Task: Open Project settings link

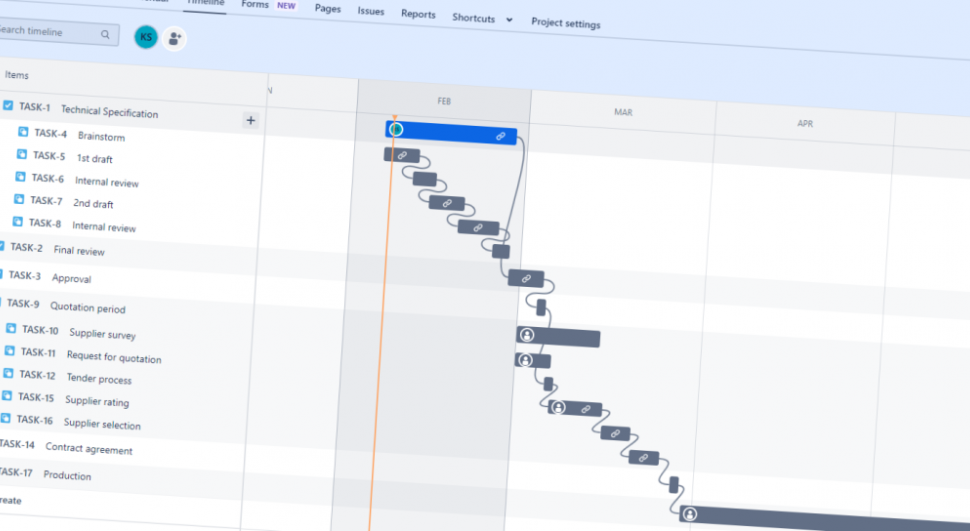Action: [565, 23]
